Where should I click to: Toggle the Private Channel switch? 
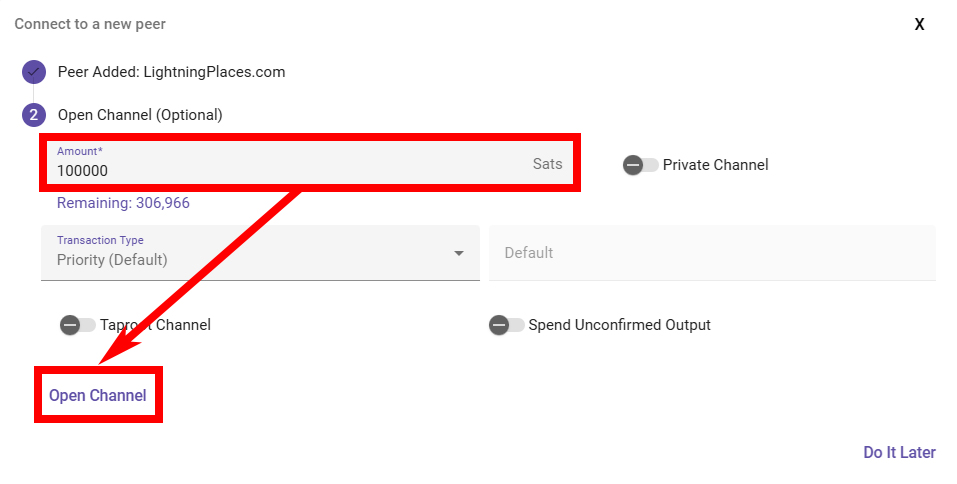tap(640, 165)
